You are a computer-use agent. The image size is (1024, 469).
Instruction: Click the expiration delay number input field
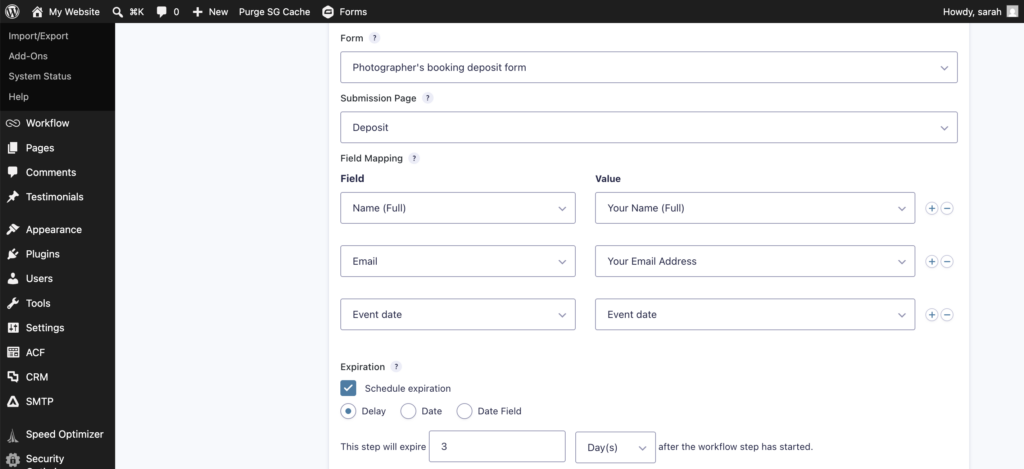[497, 447]
